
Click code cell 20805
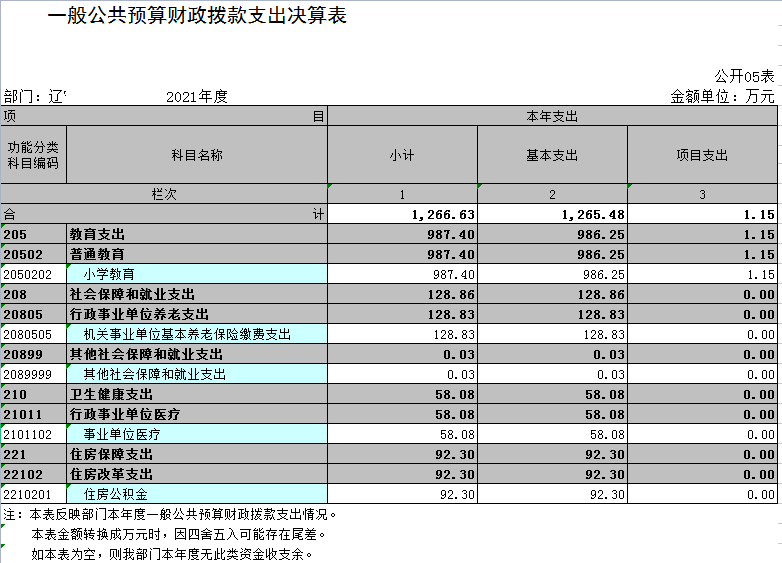click(x=33, y=314)
